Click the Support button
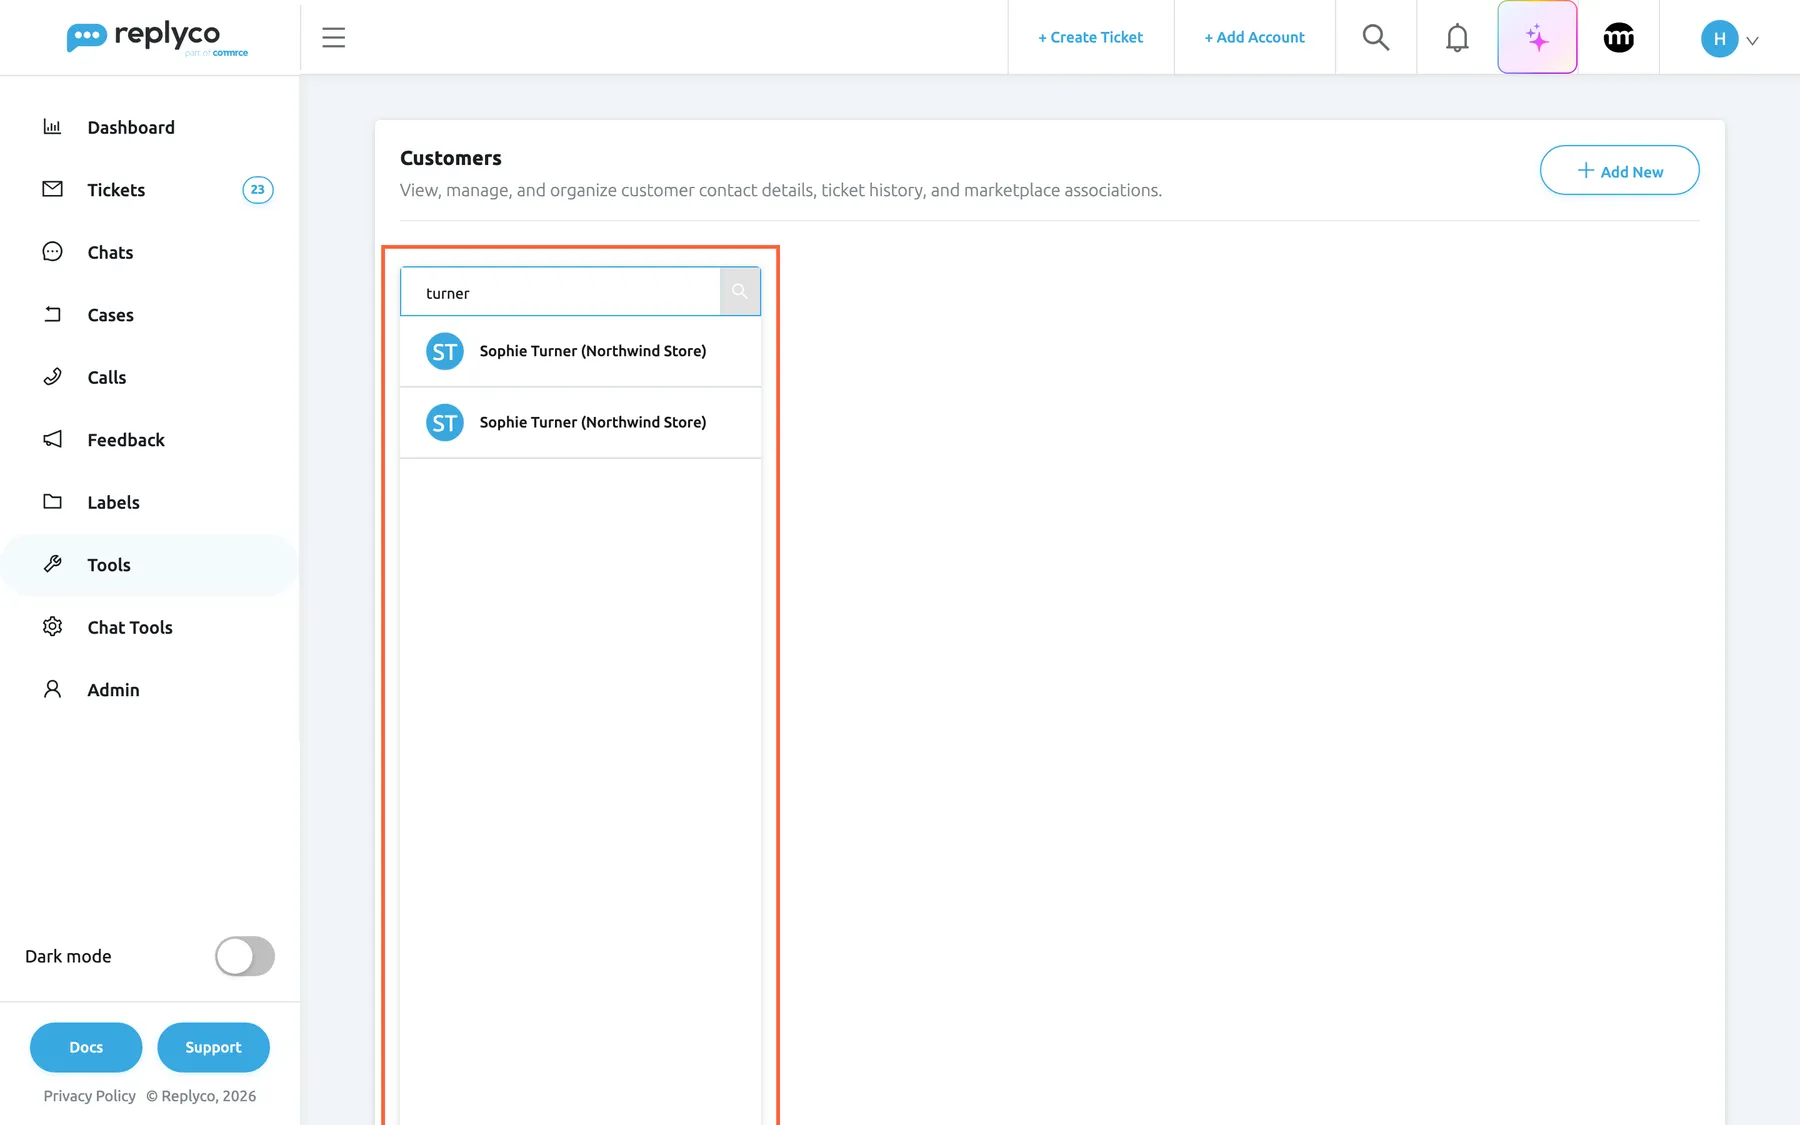Viewport: 1800px width, 1125px height. click(213, 1047)
